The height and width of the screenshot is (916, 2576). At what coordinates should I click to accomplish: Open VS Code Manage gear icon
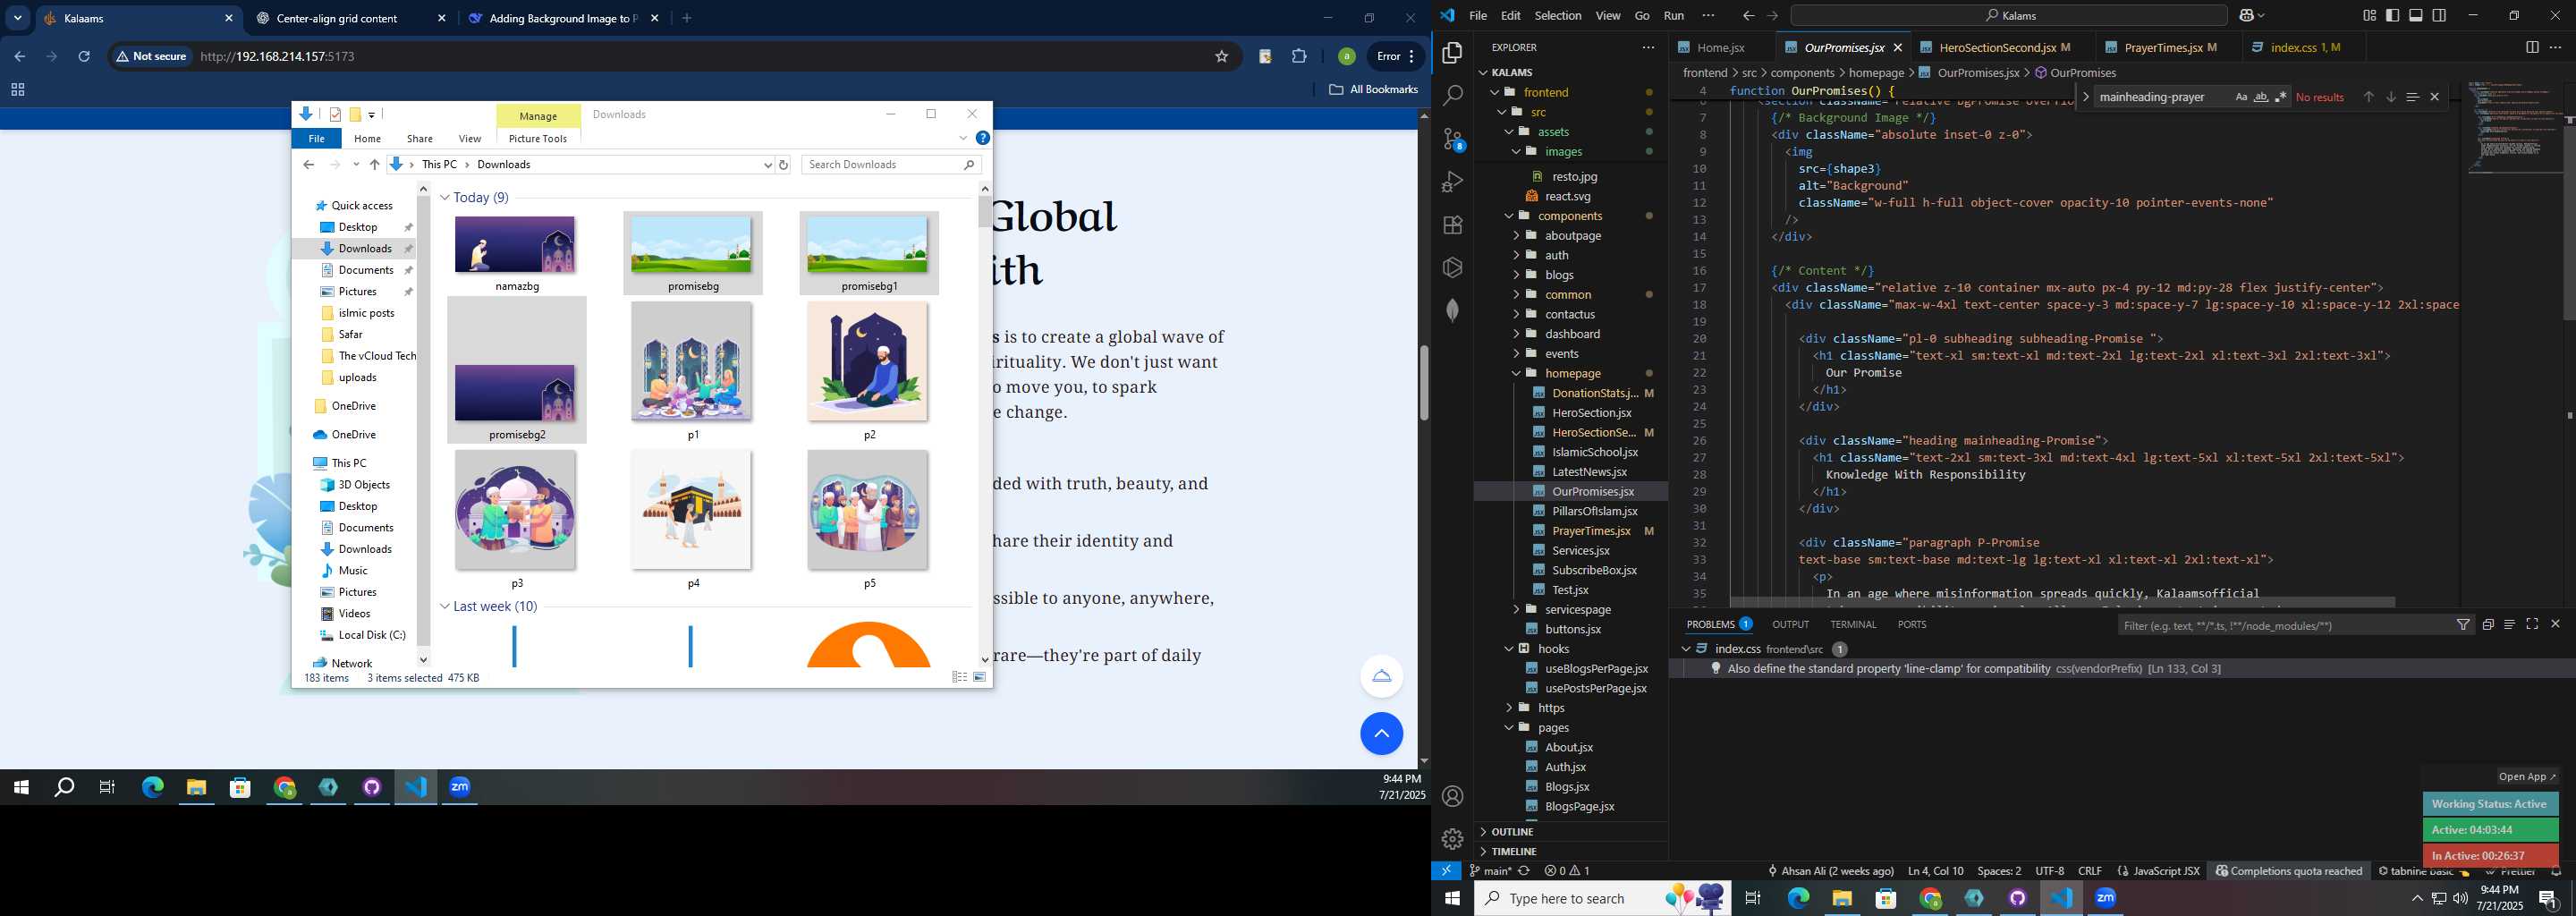coord(1452,839)
